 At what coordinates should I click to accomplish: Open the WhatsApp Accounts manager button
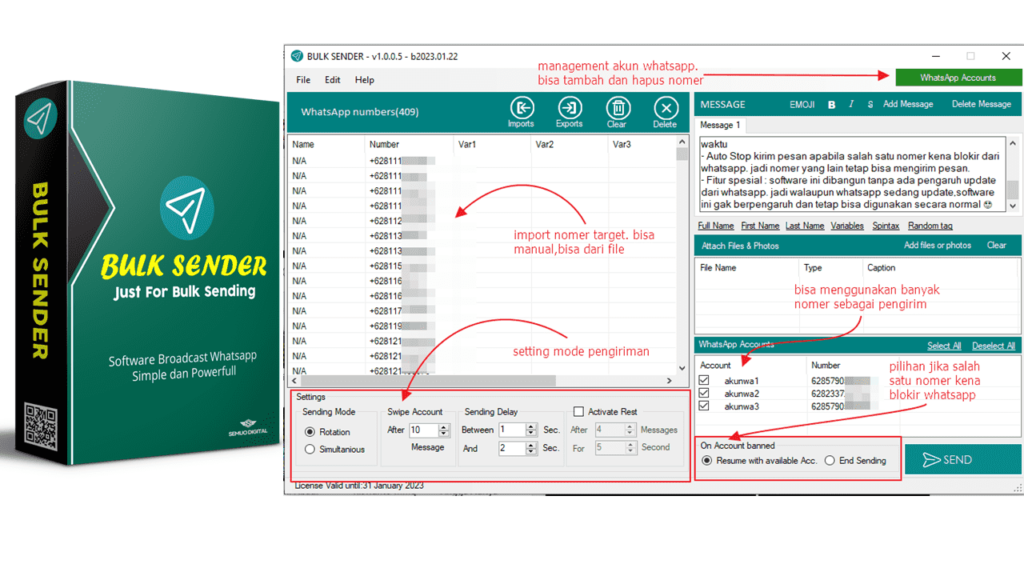957,77
